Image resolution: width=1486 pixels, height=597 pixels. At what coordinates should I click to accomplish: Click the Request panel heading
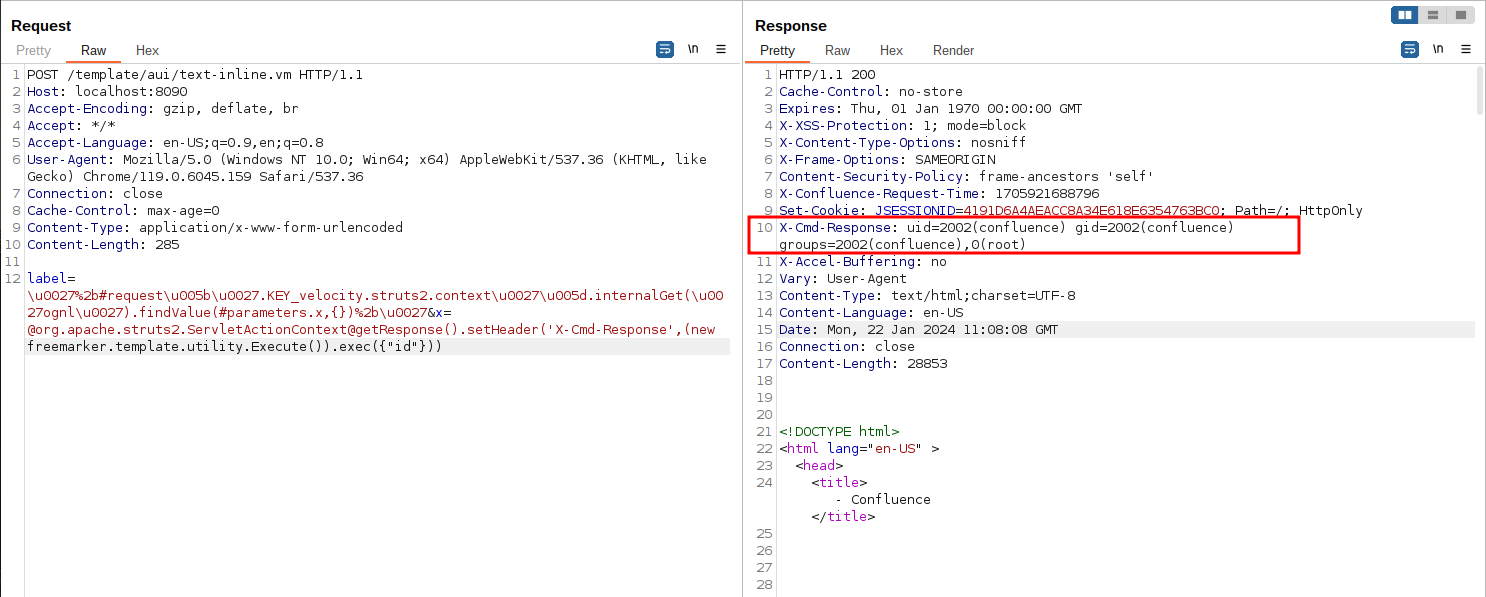(41, 26)
